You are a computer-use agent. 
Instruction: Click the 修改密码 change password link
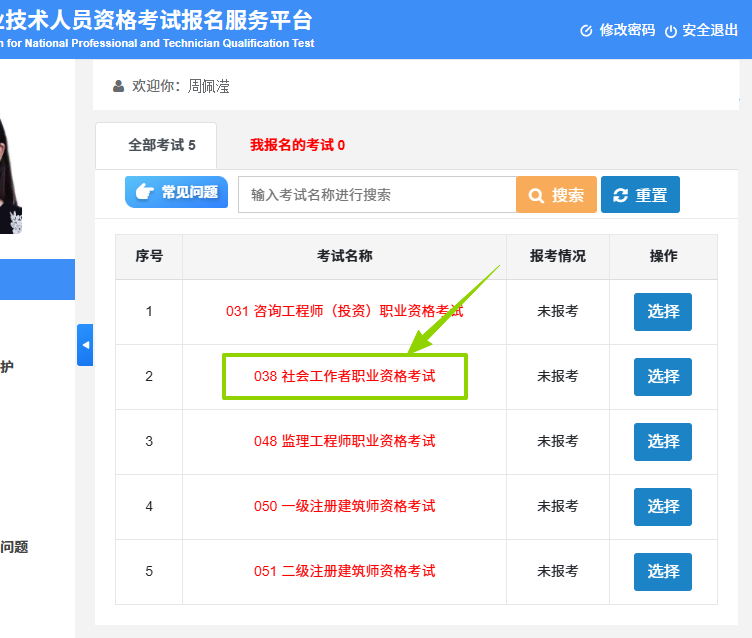618,30
